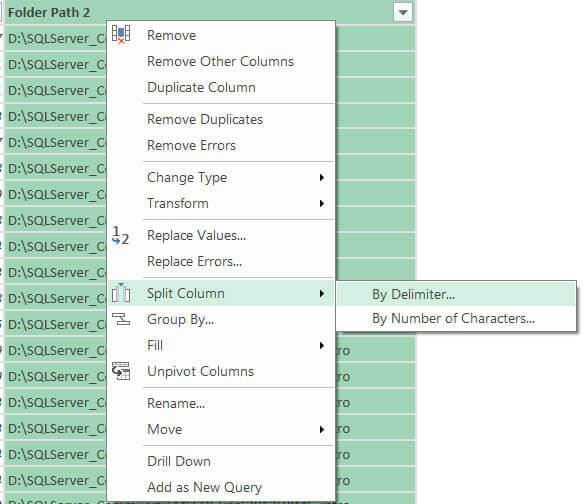Select Drill Down
The height and width of the screenshot is (504, 586).
point(221,461)
